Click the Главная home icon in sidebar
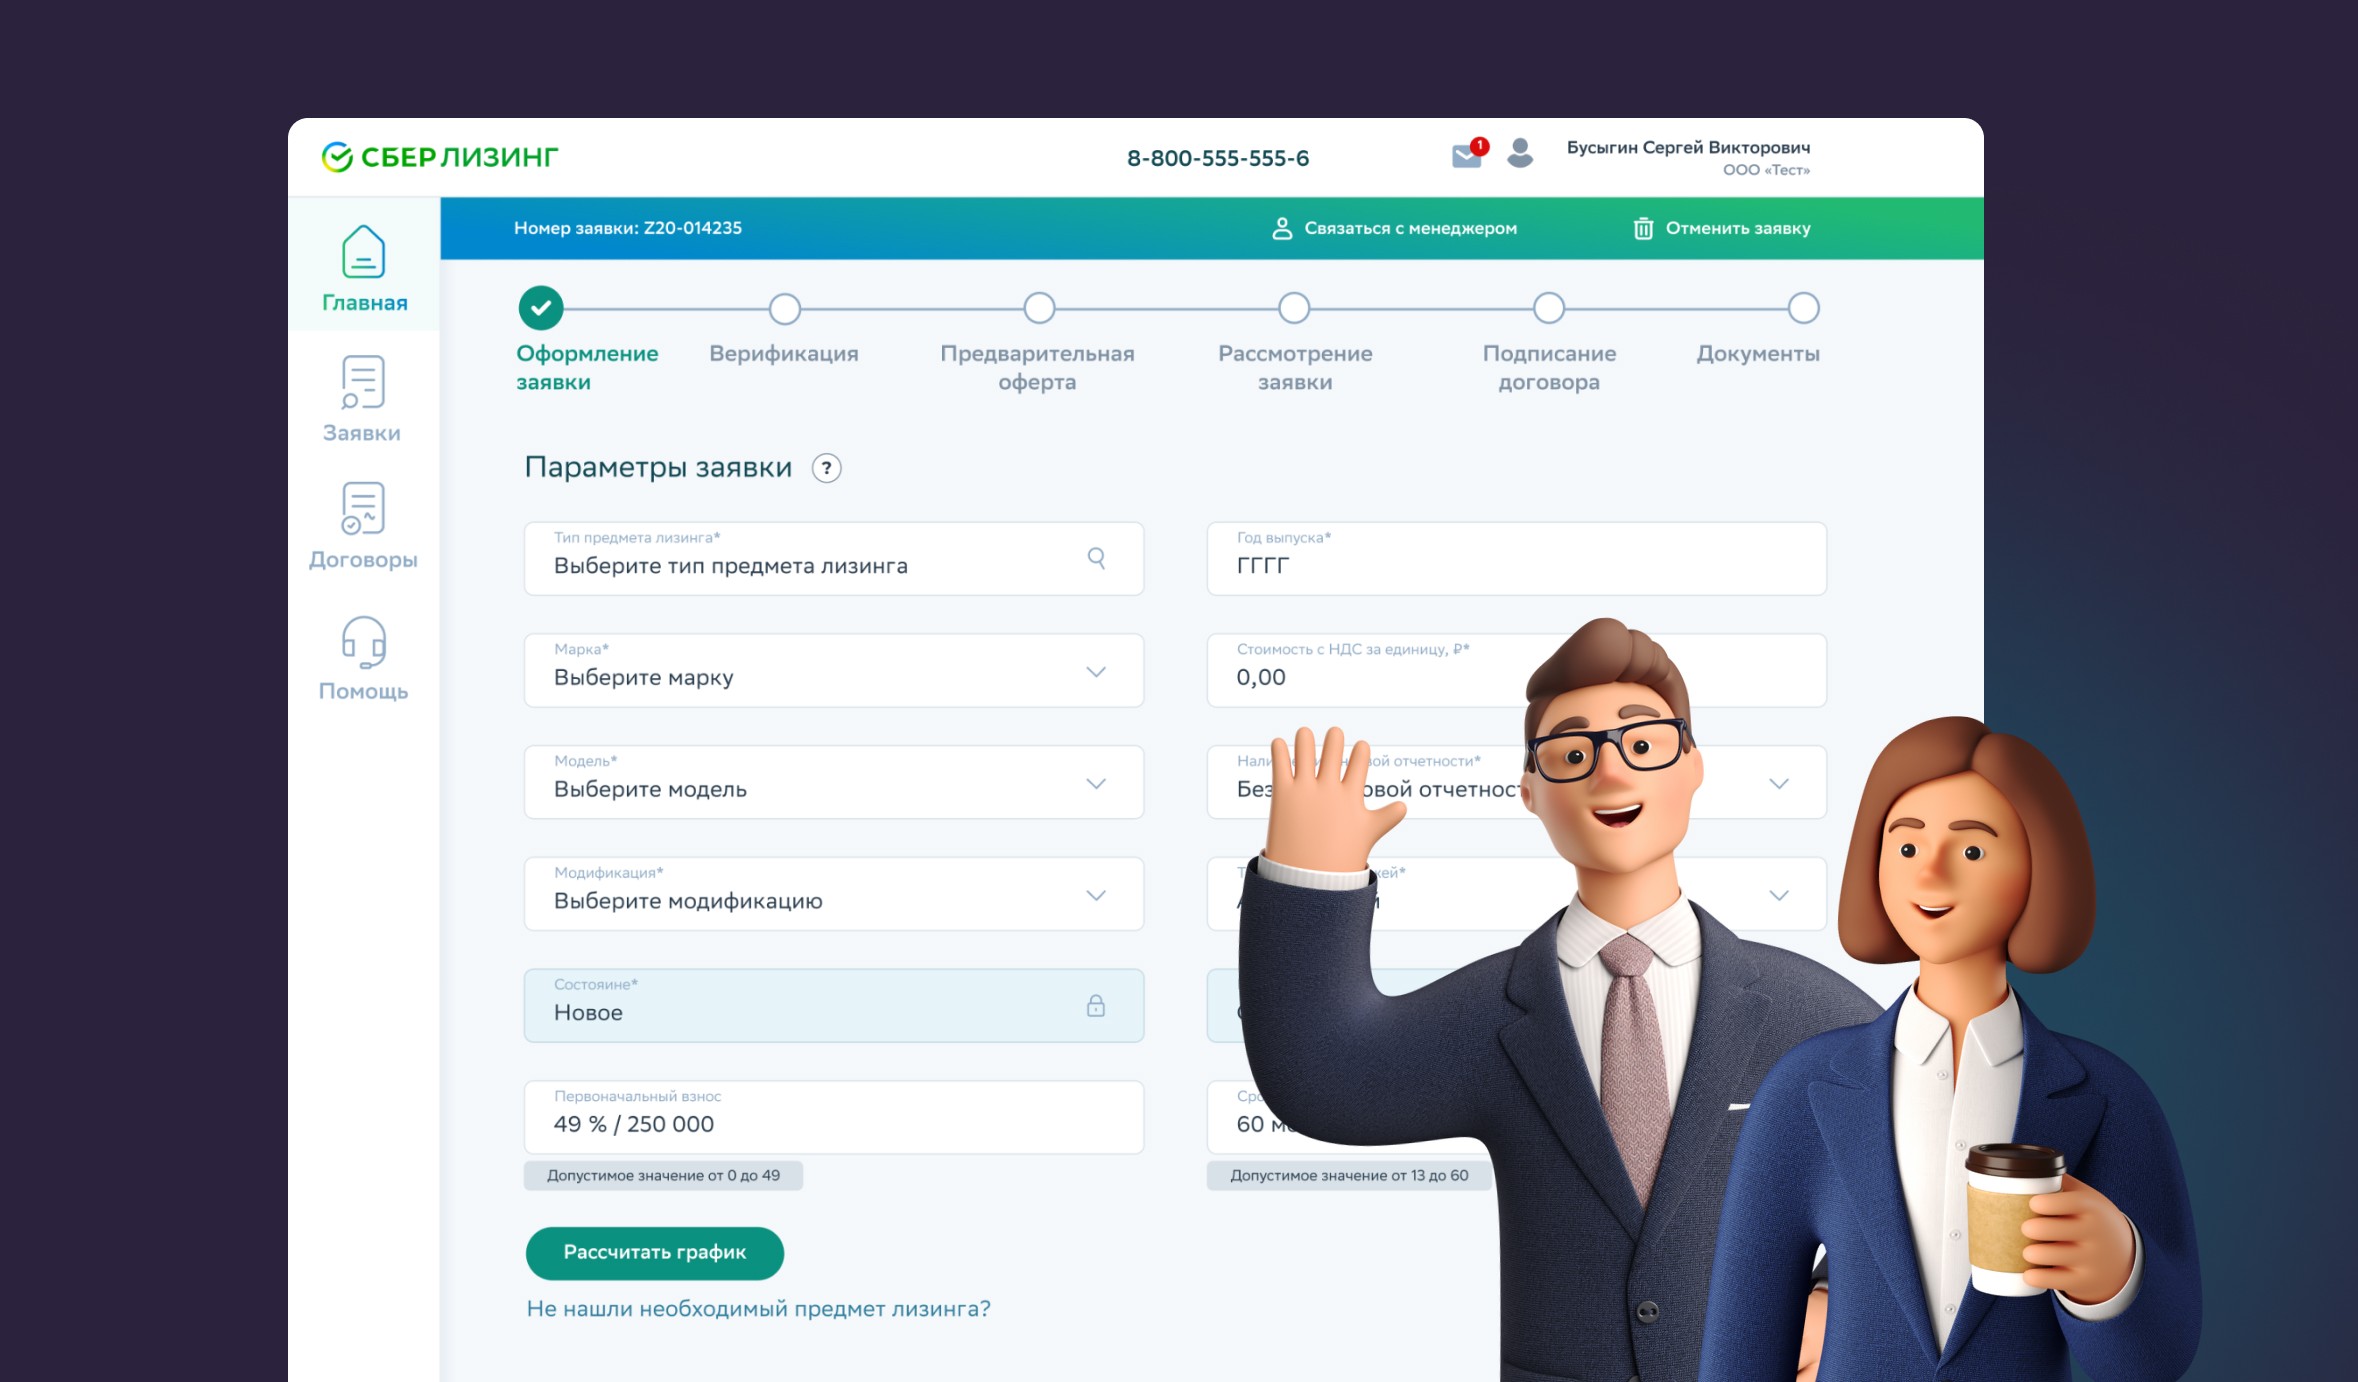Image resolution: width=2358 pixels, height=1382 pixels. pos(363,252)
